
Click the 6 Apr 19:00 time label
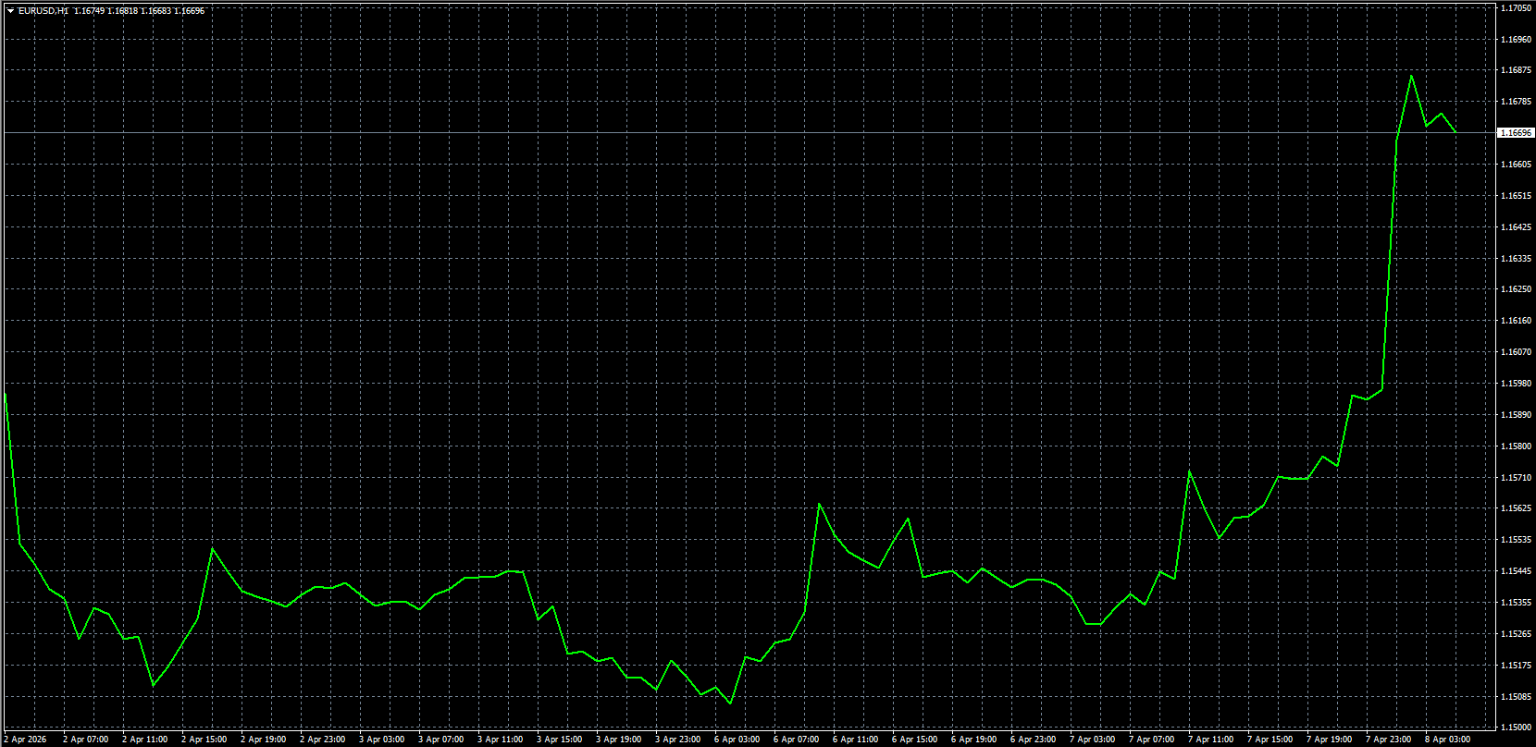[x=975, y=740]
